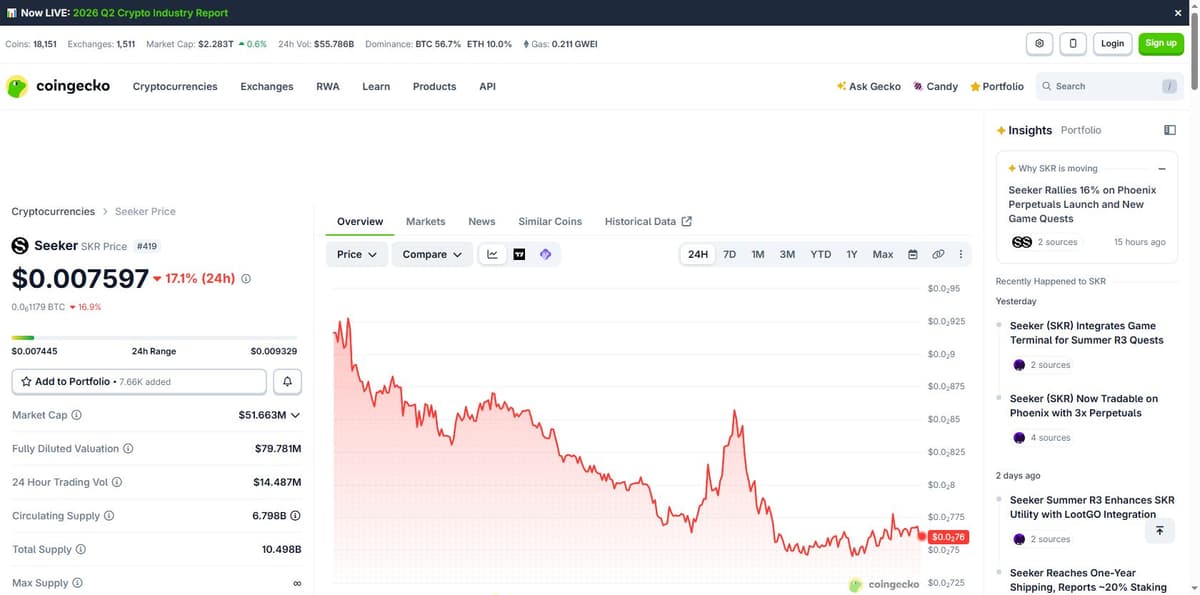This screenshot has height=595, width=1200.
Task: Click the Login button
Action: pyautogui.click(x=1112, y=43)
